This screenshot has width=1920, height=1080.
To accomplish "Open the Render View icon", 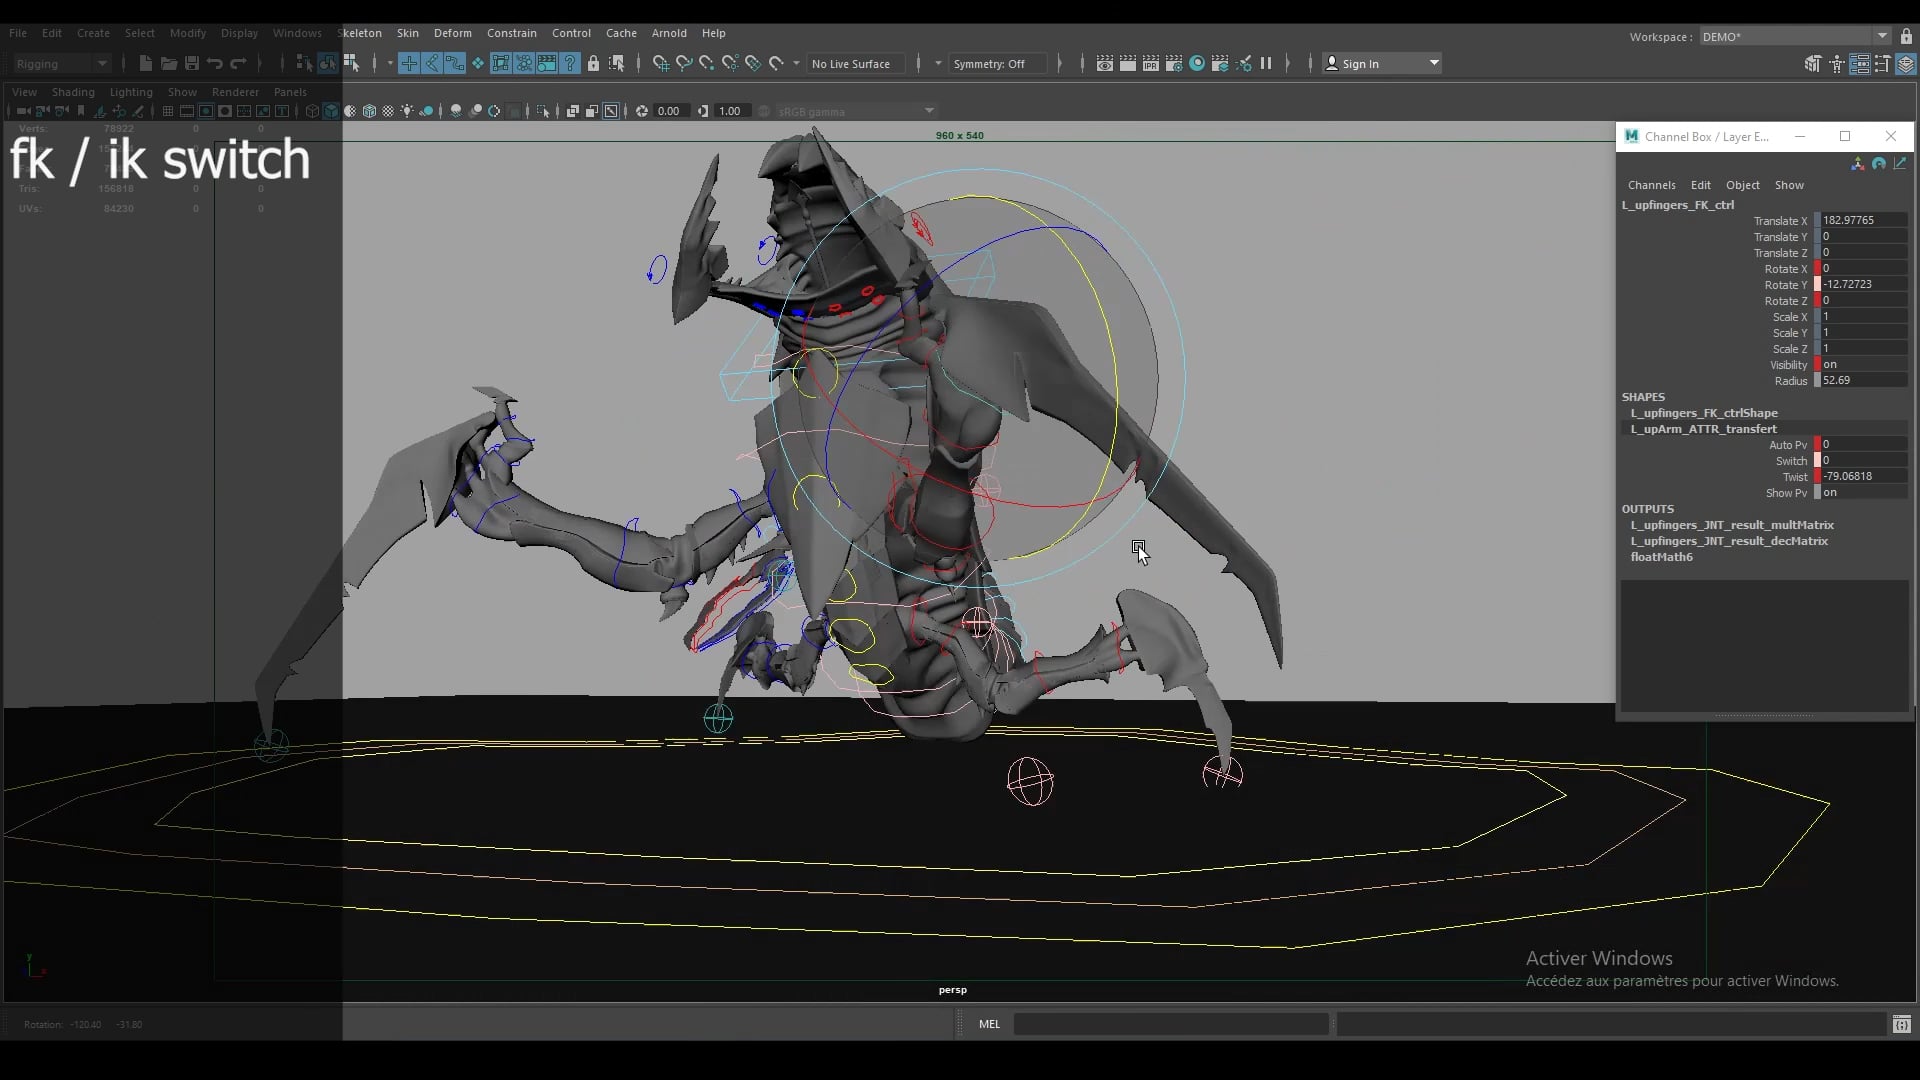I will [x=1105, y=63].
